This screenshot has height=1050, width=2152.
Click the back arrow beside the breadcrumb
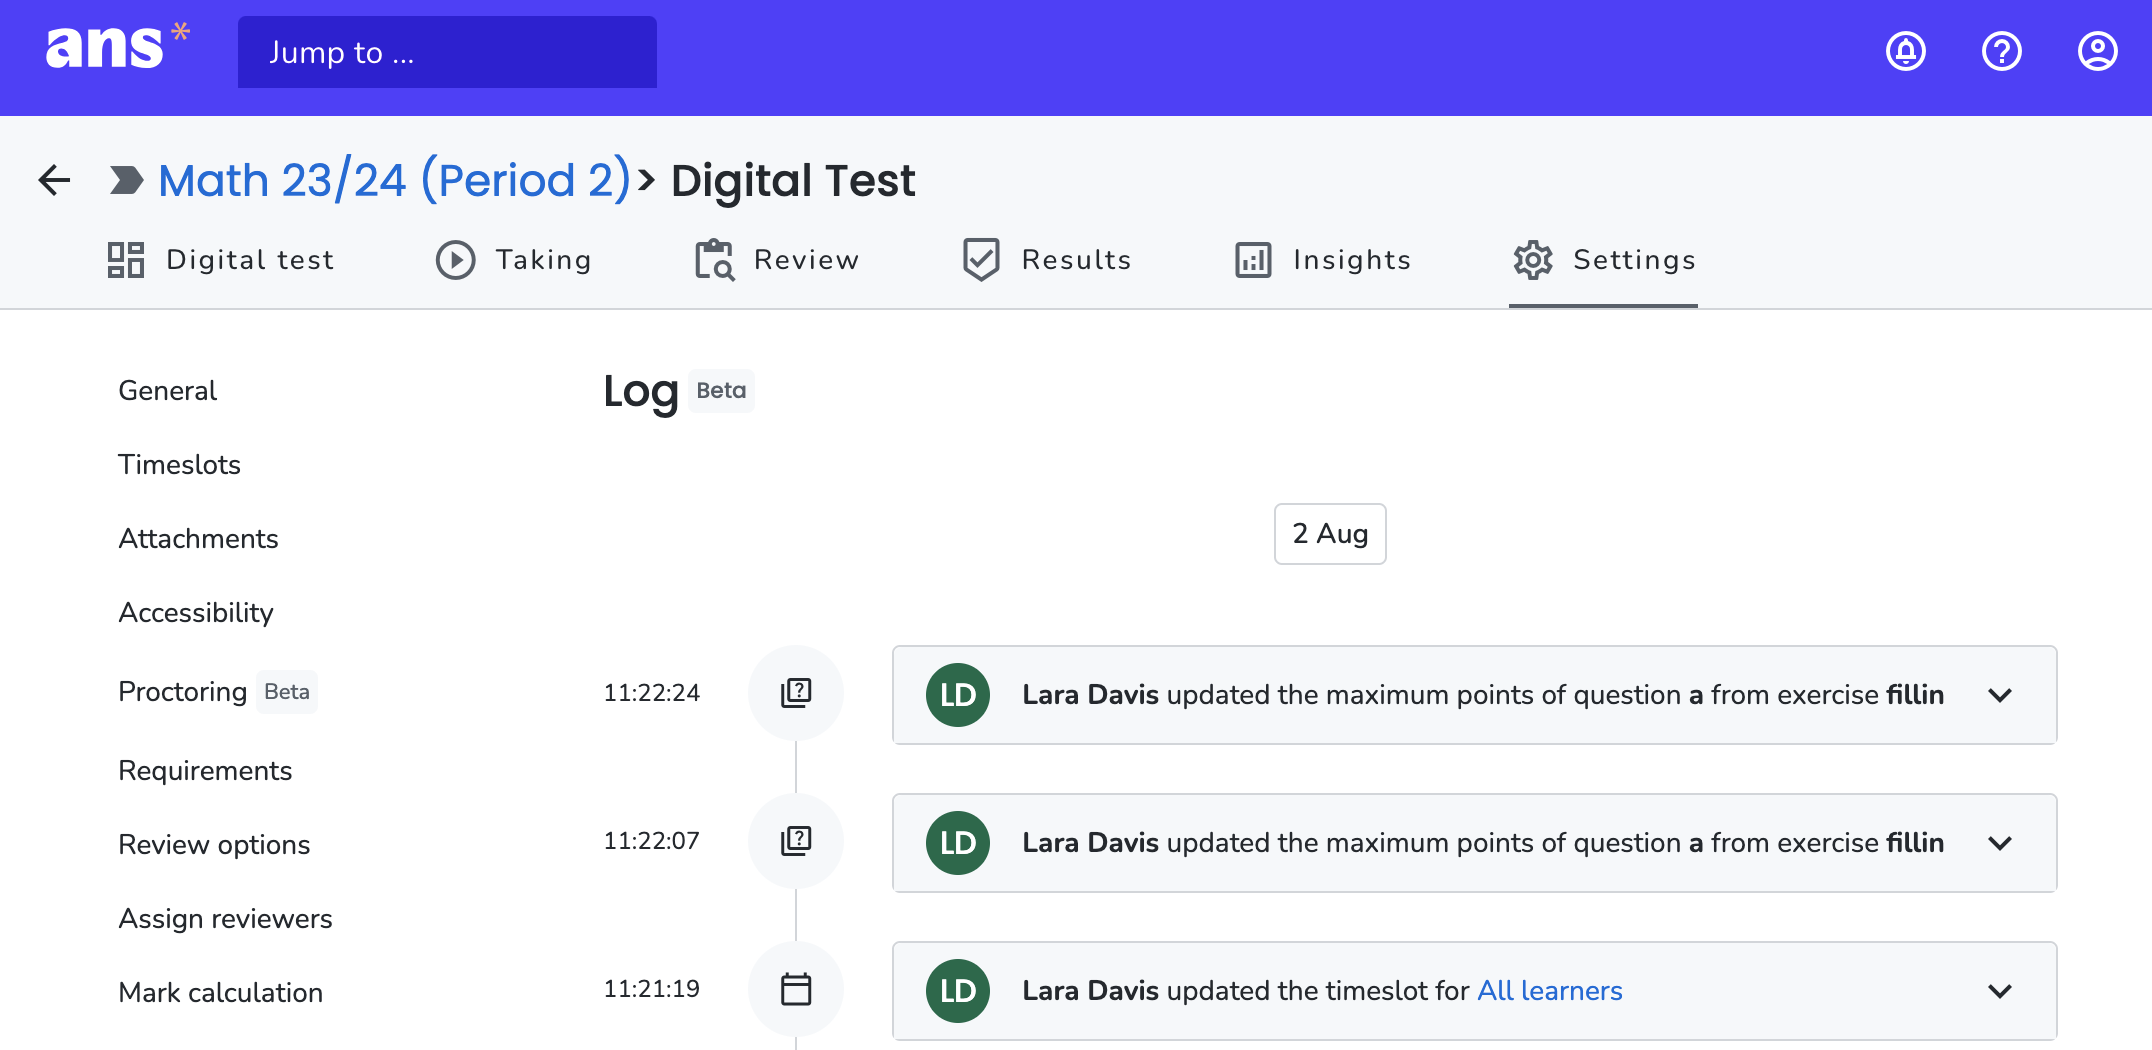[53, 179]
